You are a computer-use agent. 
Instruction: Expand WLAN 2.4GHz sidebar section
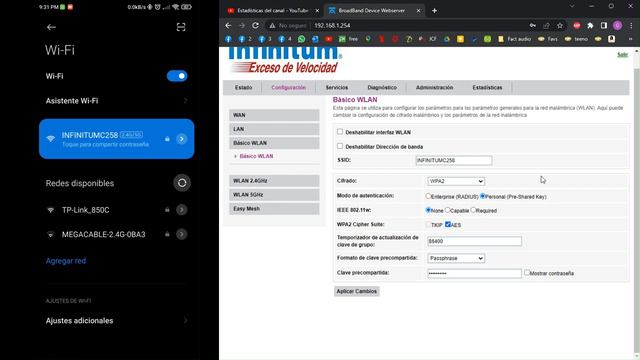(274, 181)
